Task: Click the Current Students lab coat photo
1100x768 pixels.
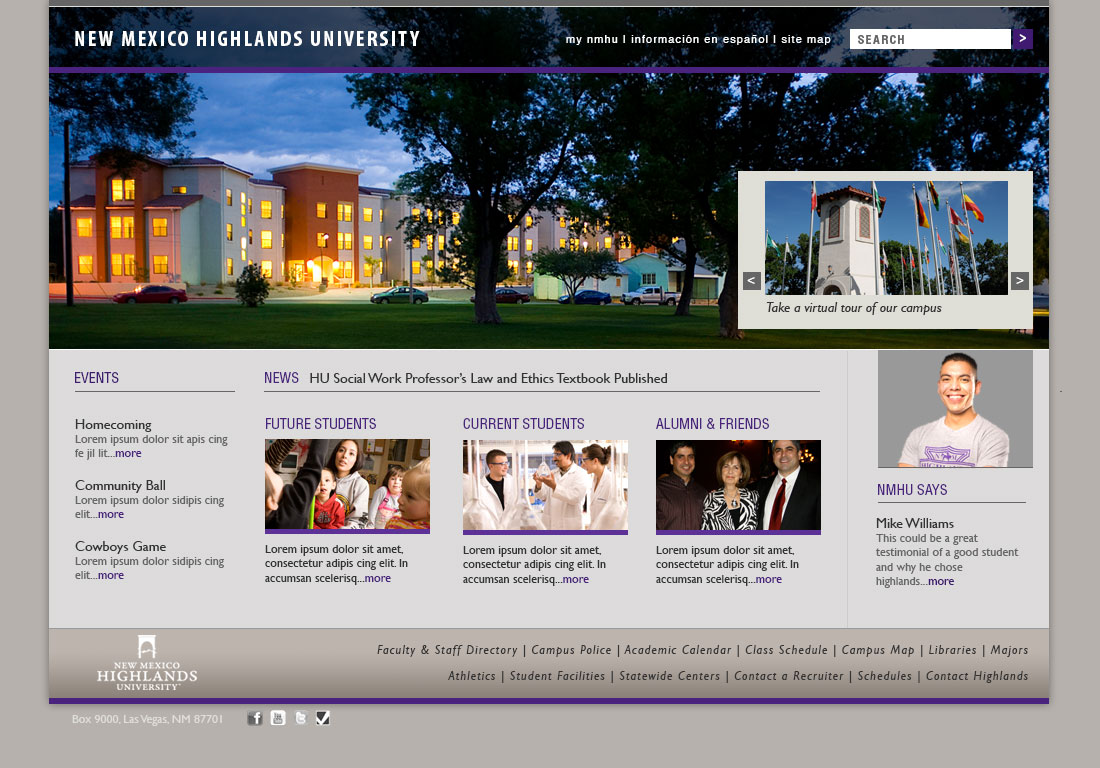Action: coord(545,487)
